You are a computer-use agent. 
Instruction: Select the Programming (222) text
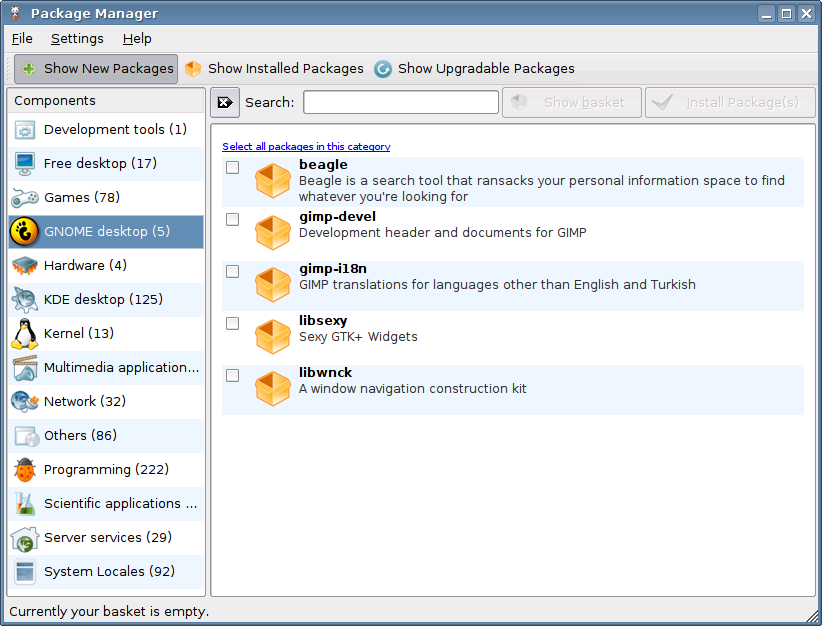pos(106,470)
